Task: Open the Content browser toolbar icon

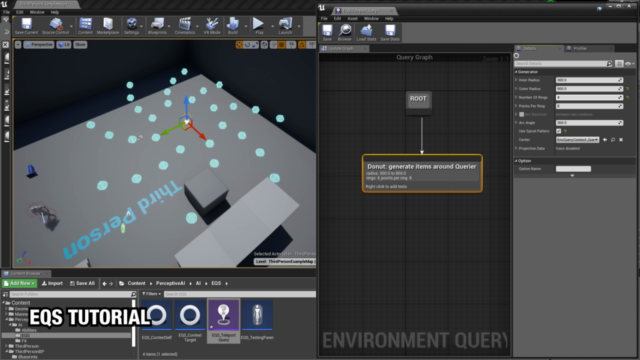Action: (85, 26)
